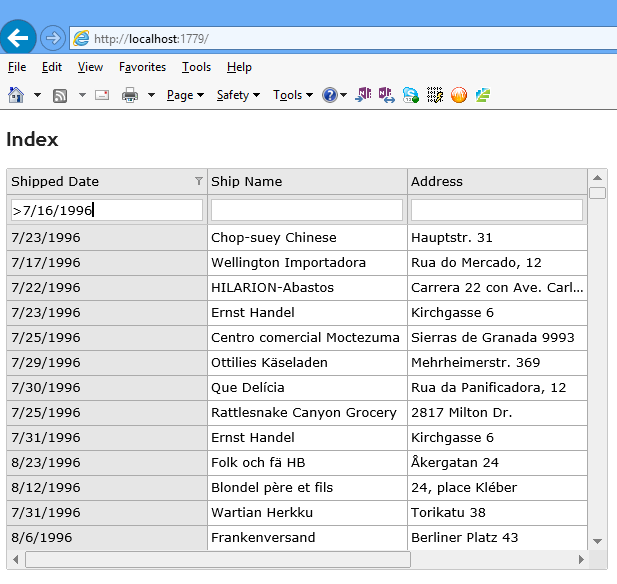Click the OneNote Linked Notes icon

tap(386, 95)
